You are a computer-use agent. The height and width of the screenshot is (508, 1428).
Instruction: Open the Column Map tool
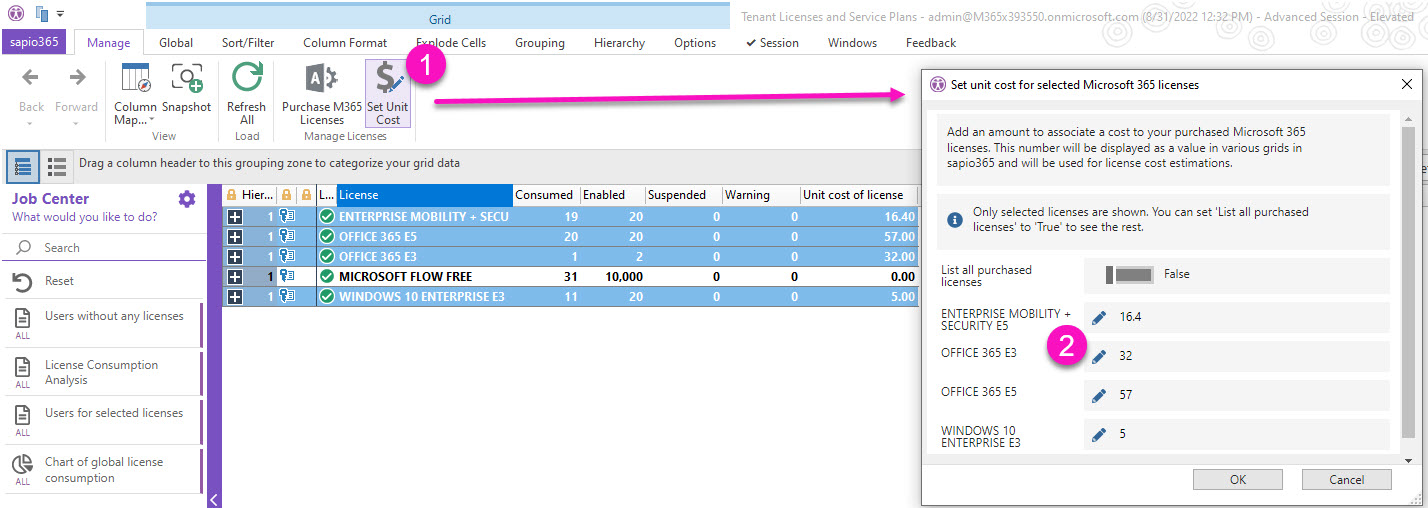[x=135, y=94]
